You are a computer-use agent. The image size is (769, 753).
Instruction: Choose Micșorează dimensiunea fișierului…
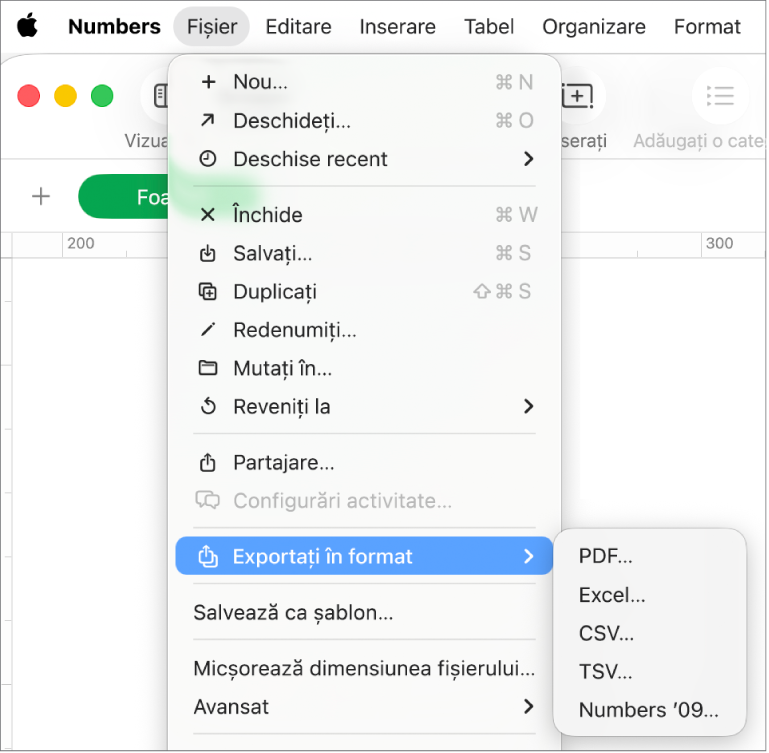click(364, 668)
